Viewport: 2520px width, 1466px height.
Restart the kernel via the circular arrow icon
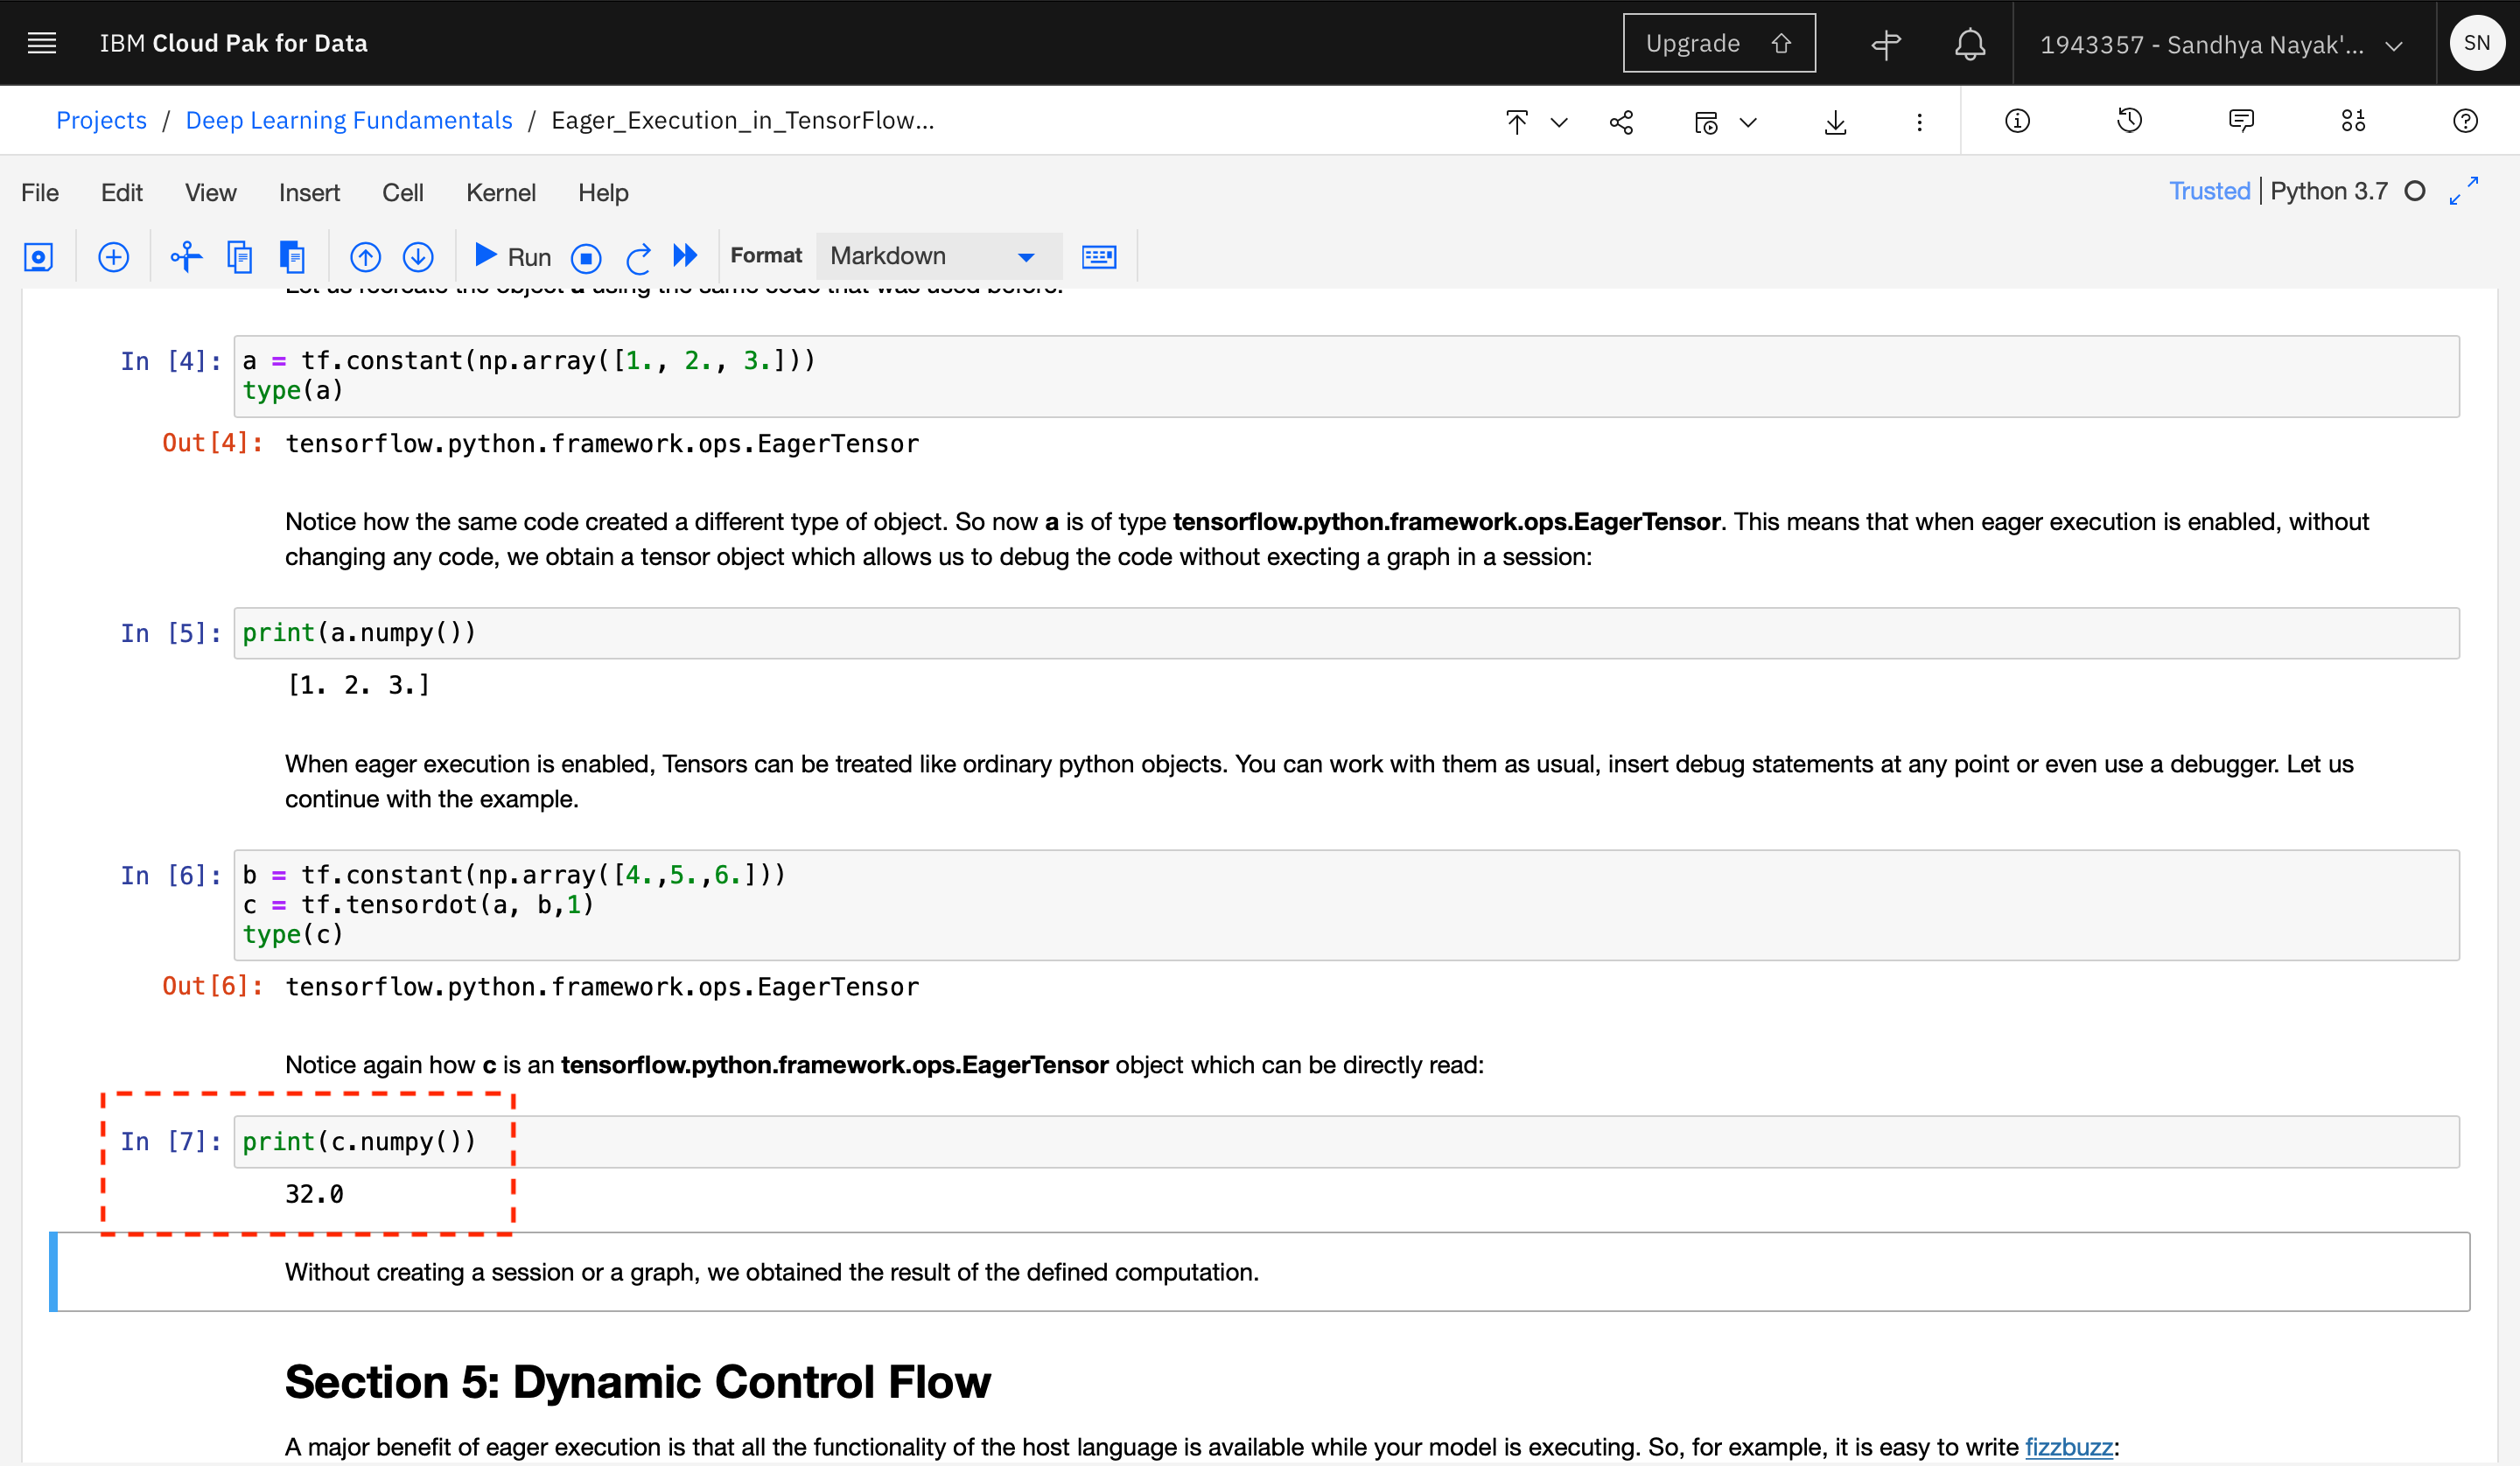638,258
